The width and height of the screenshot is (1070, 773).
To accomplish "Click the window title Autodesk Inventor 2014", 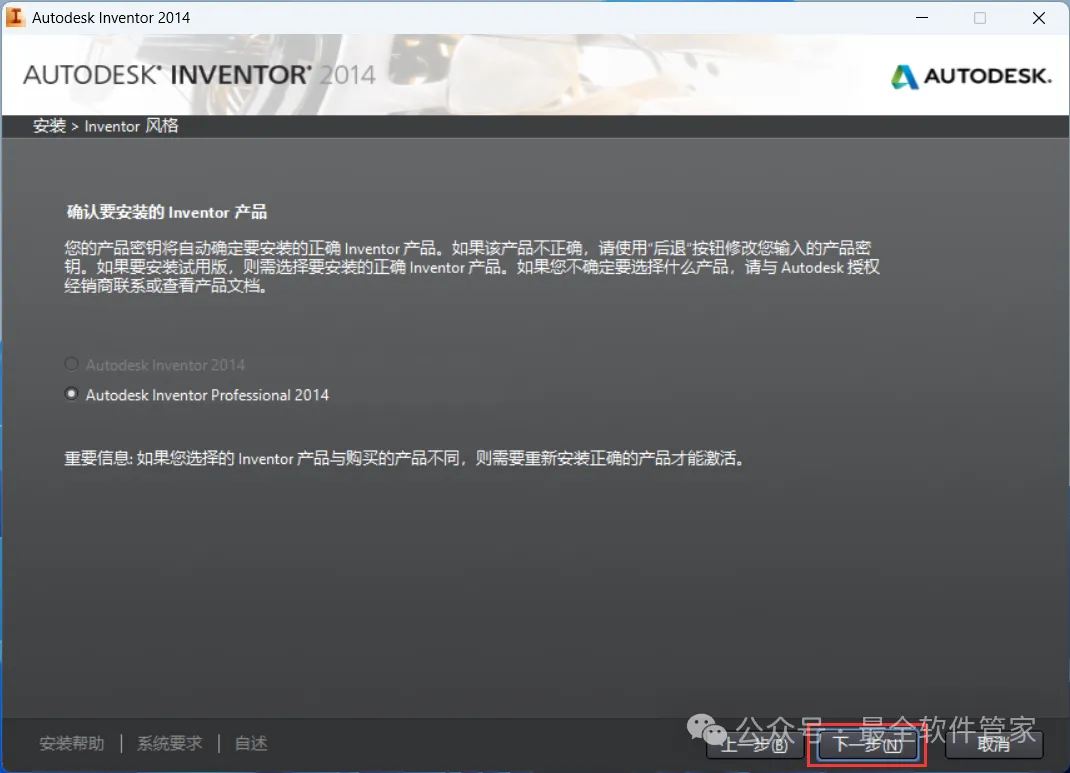I will tap(111, 18).
